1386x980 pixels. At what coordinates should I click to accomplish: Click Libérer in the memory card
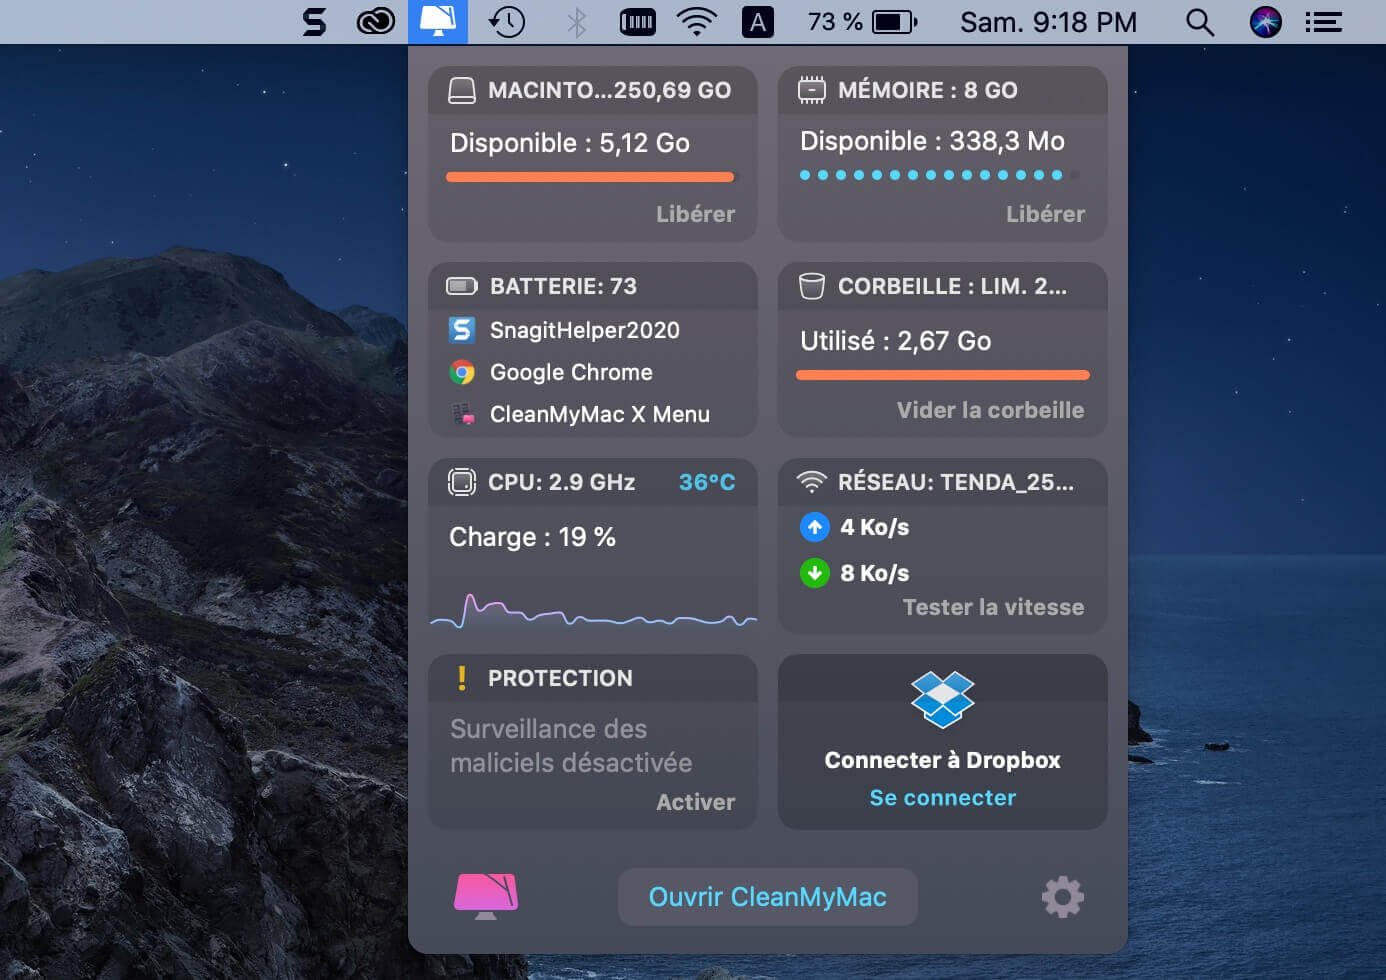(1045, 214)
